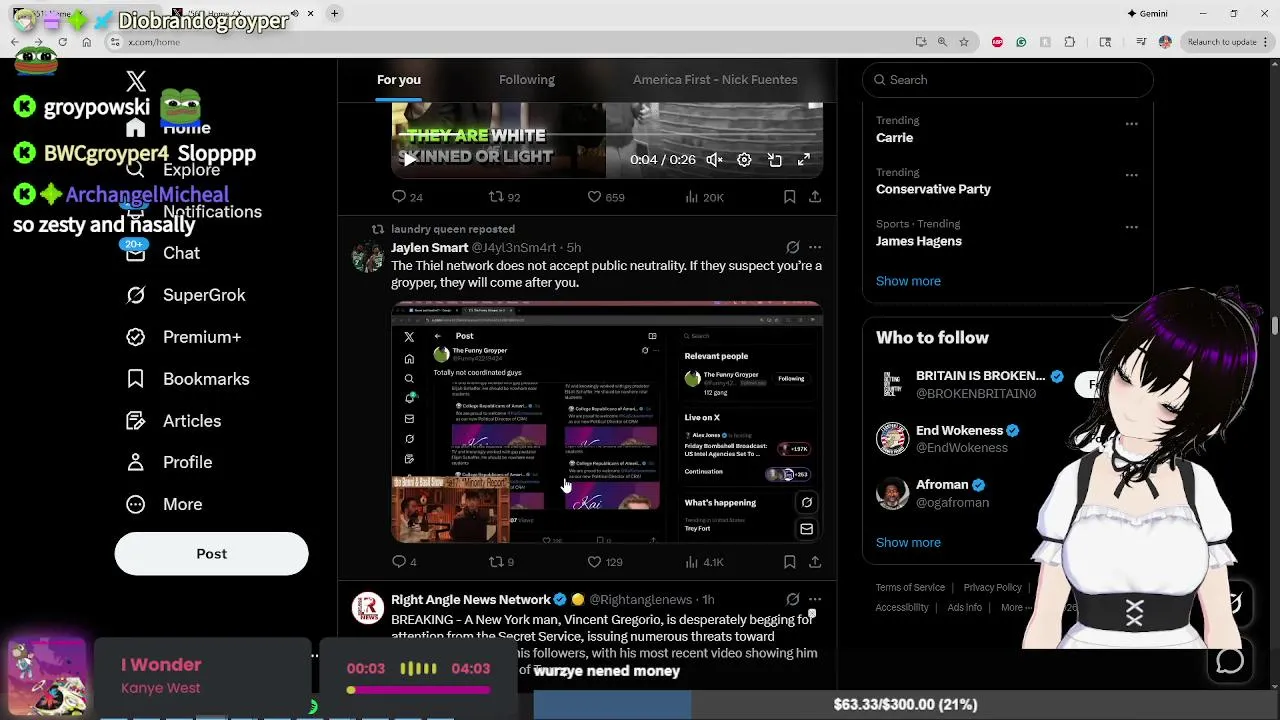The width and height of the screenshot is (1280, 720).
Task: Open Right Angle News Network profile
Action: coord(470,600)
